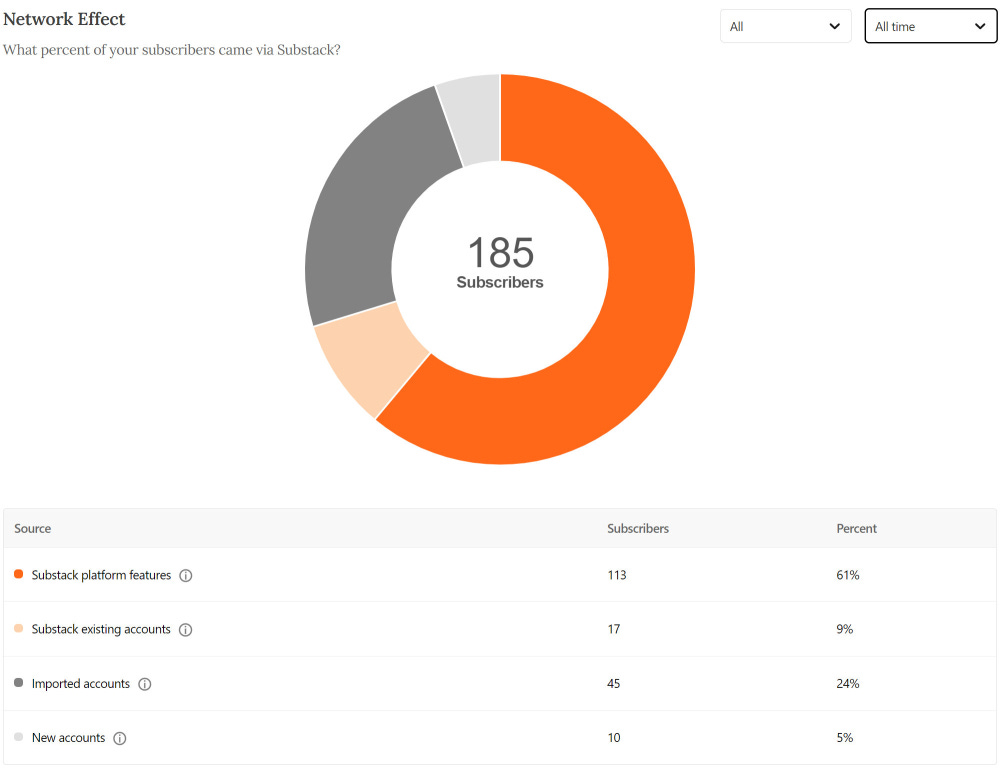
Task: Click the dark gray swatch for Imported accounts
Action: [18, 682]
